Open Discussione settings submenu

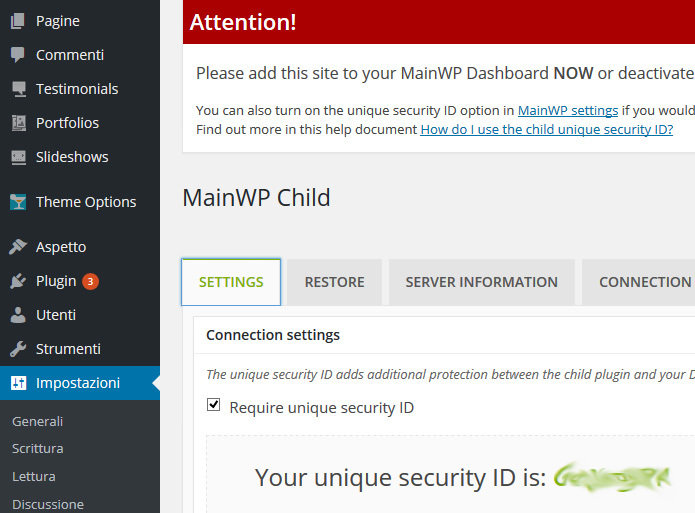point(48,505)
